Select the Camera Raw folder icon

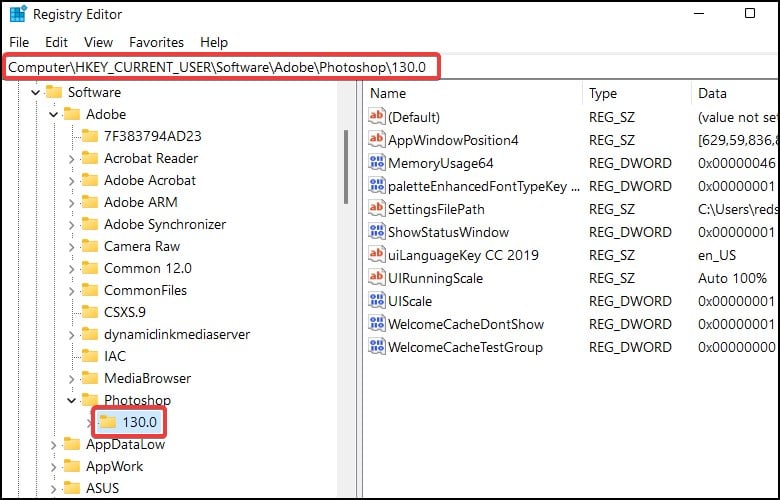pos(90,246)
